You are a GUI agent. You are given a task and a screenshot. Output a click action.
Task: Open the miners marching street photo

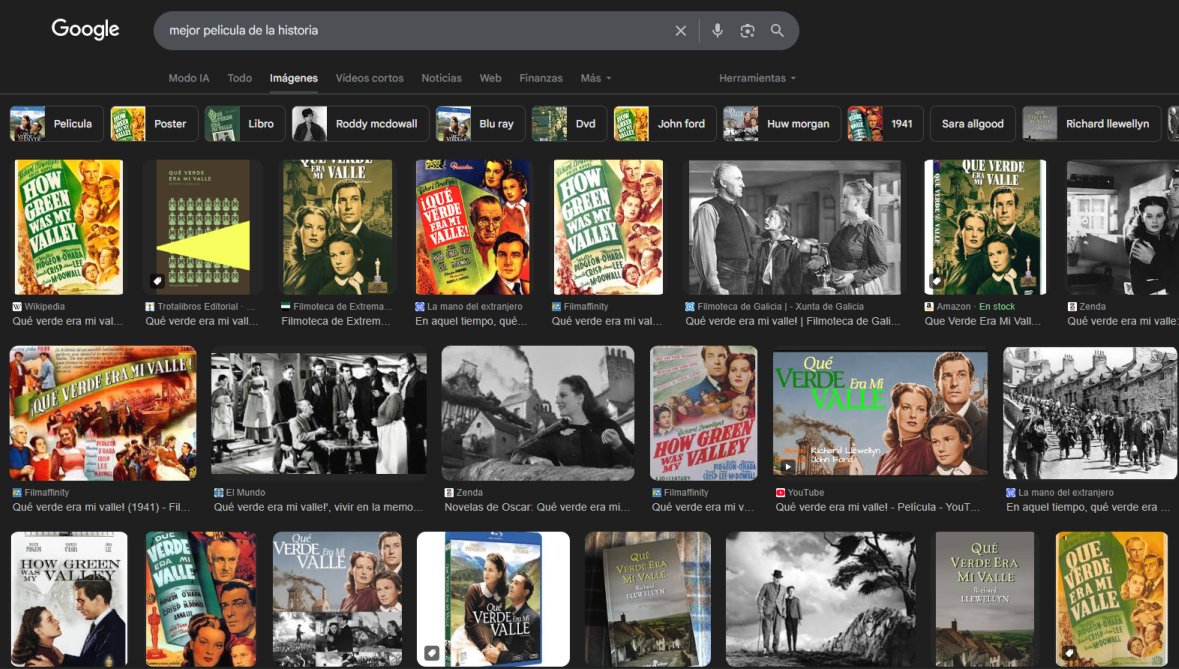click(x=1090, y=413)
